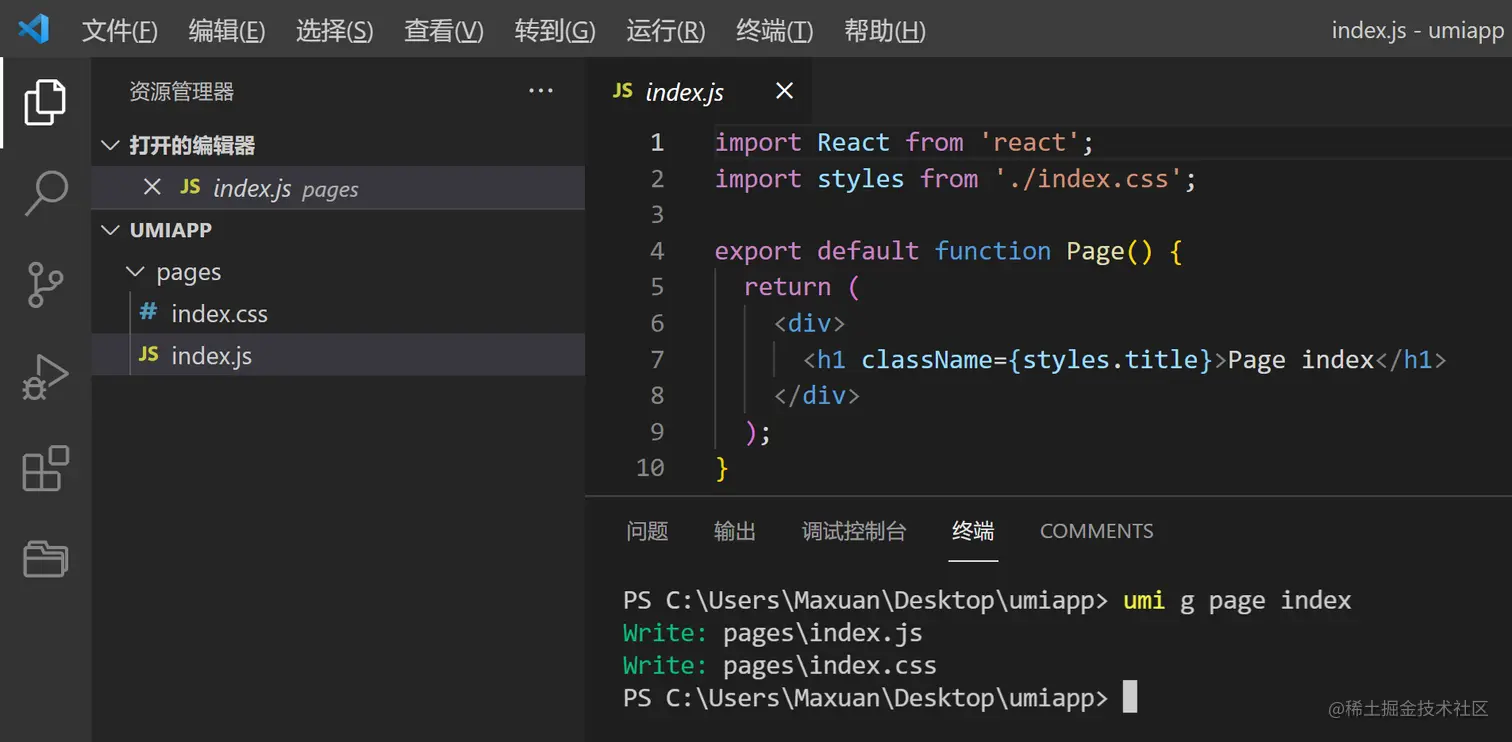Viewport: 1512px width, 742px height.
Task: Open the 查看(V) menu
Action: 444,31
